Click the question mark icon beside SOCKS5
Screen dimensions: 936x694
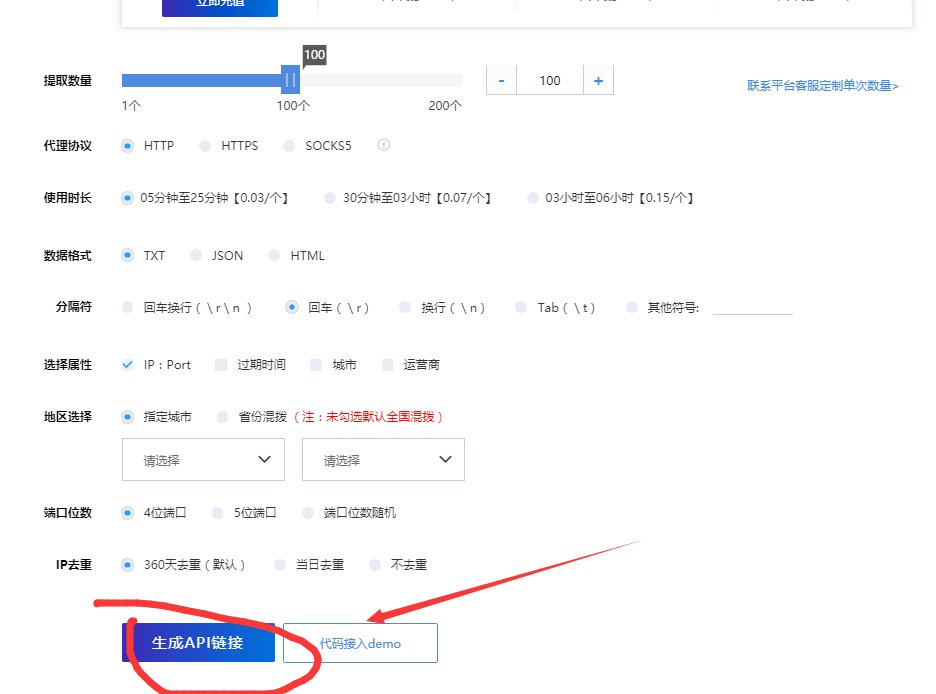point(382,145)
